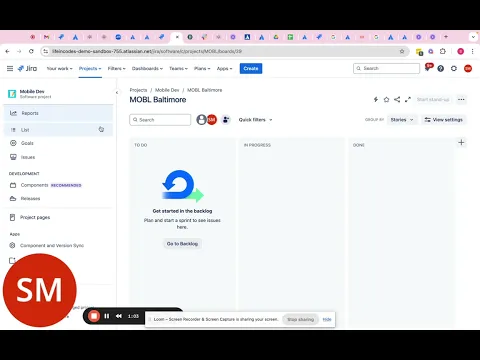Open the board more actions ellipsis

tap(461, 99)
